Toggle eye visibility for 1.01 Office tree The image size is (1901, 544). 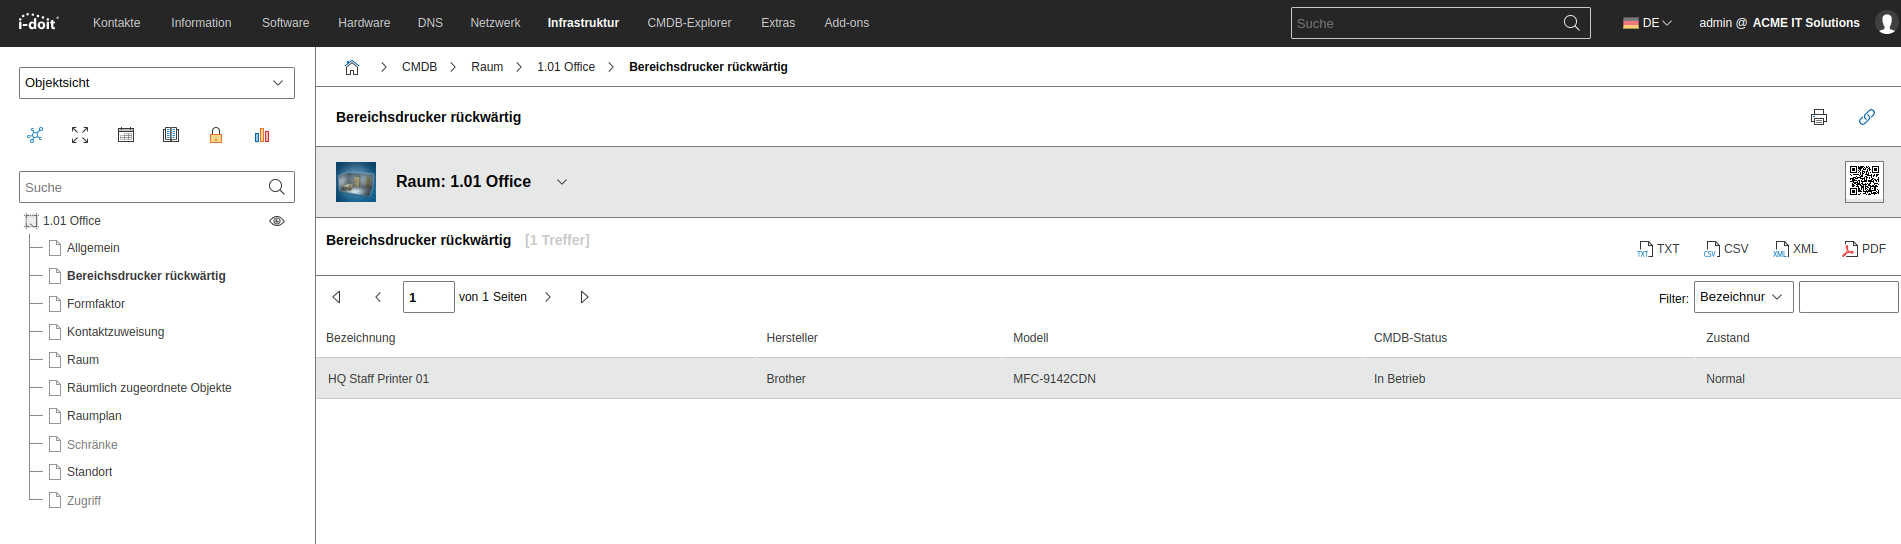point(277,221)
